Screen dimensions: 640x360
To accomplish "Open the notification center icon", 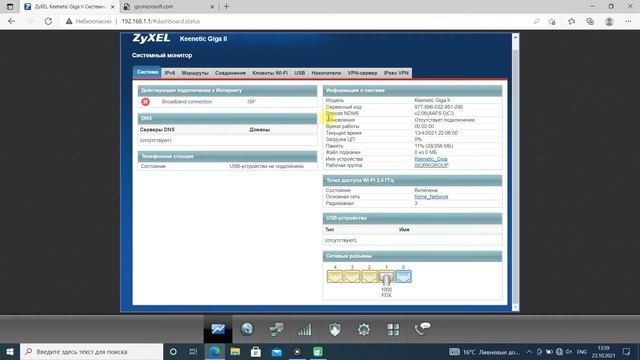I will point(627,351).
